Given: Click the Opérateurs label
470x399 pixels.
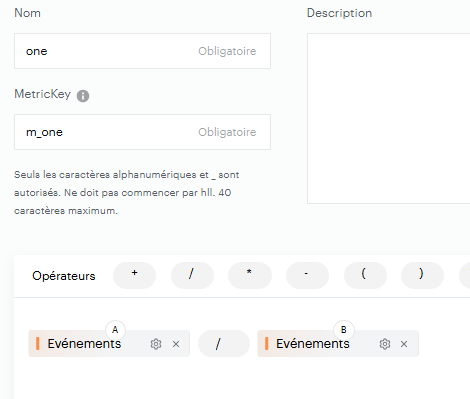Looking at the screenshot, I should tap(64, 276).
